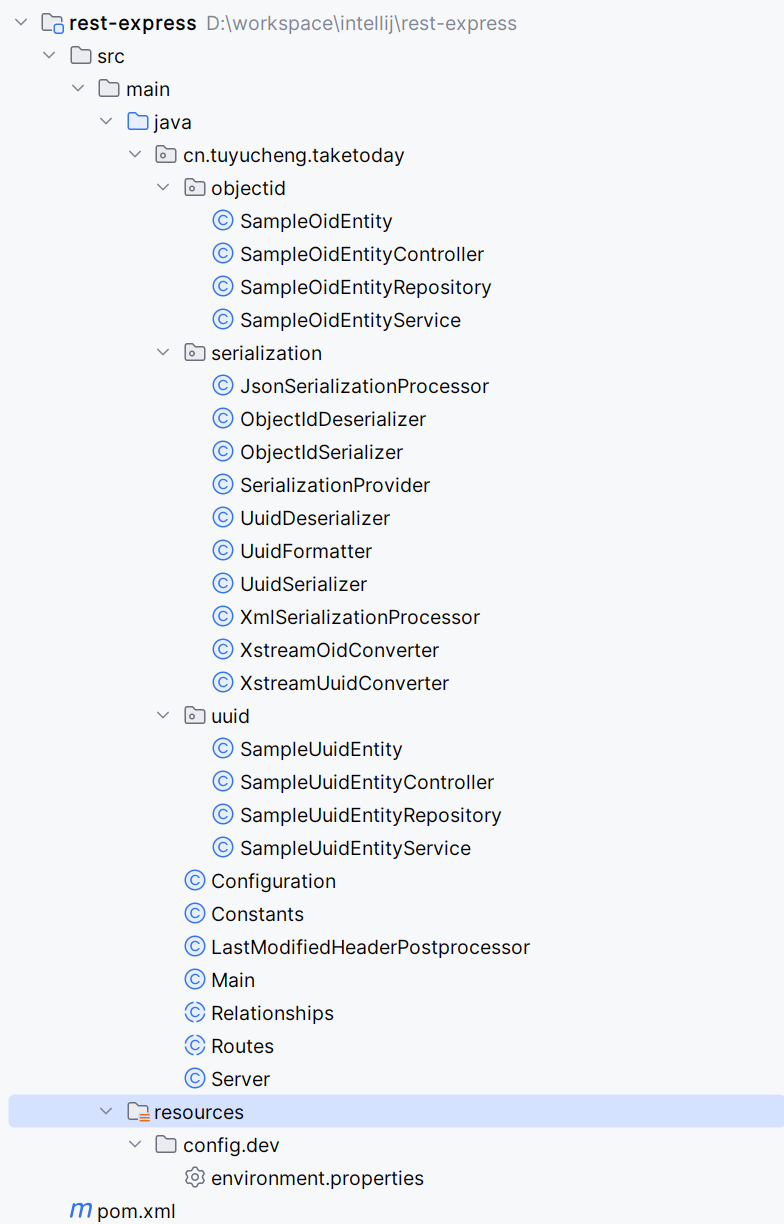Collapse the objectid package node
This screenshot has height=1224, width=784.
[x=164, y=188]
